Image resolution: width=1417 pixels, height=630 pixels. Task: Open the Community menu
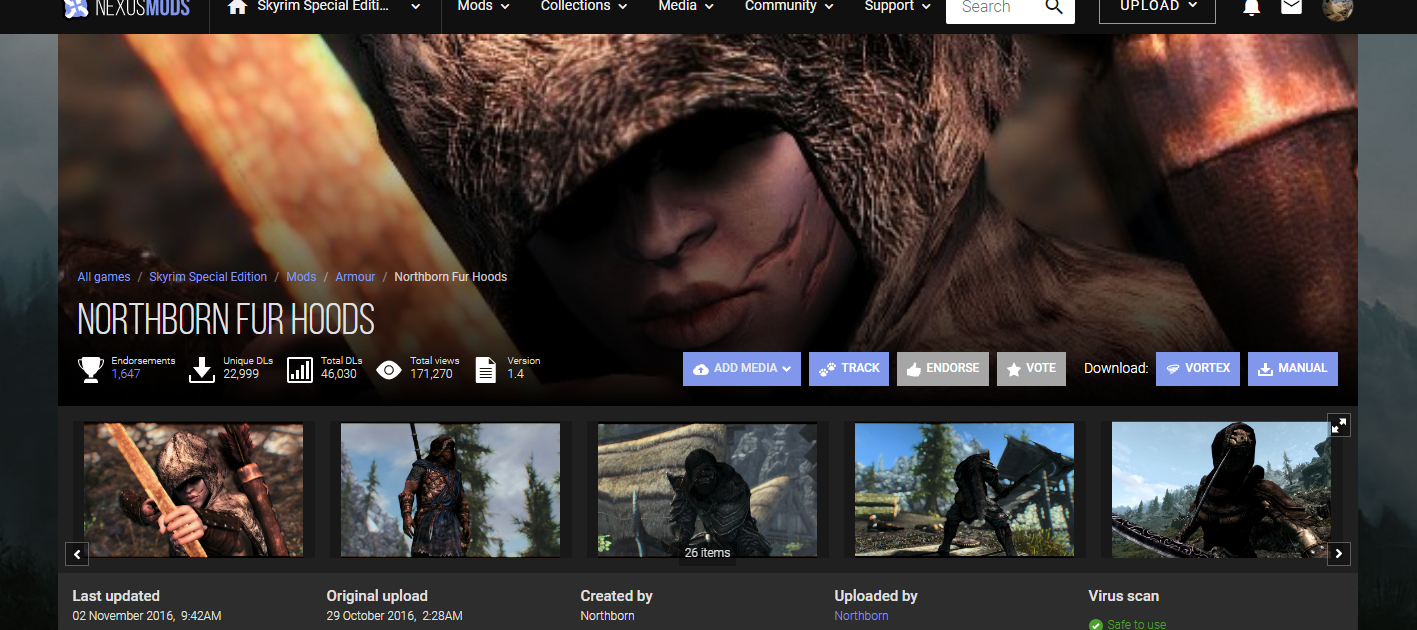789,6
